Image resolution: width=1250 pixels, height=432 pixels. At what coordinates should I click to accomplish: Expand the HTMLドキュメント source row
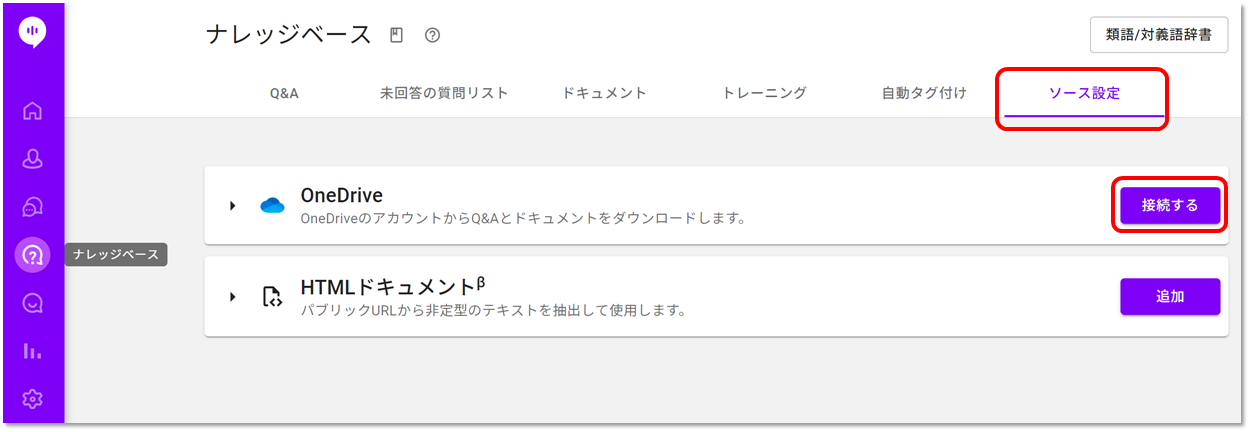[x=232, y=297]
